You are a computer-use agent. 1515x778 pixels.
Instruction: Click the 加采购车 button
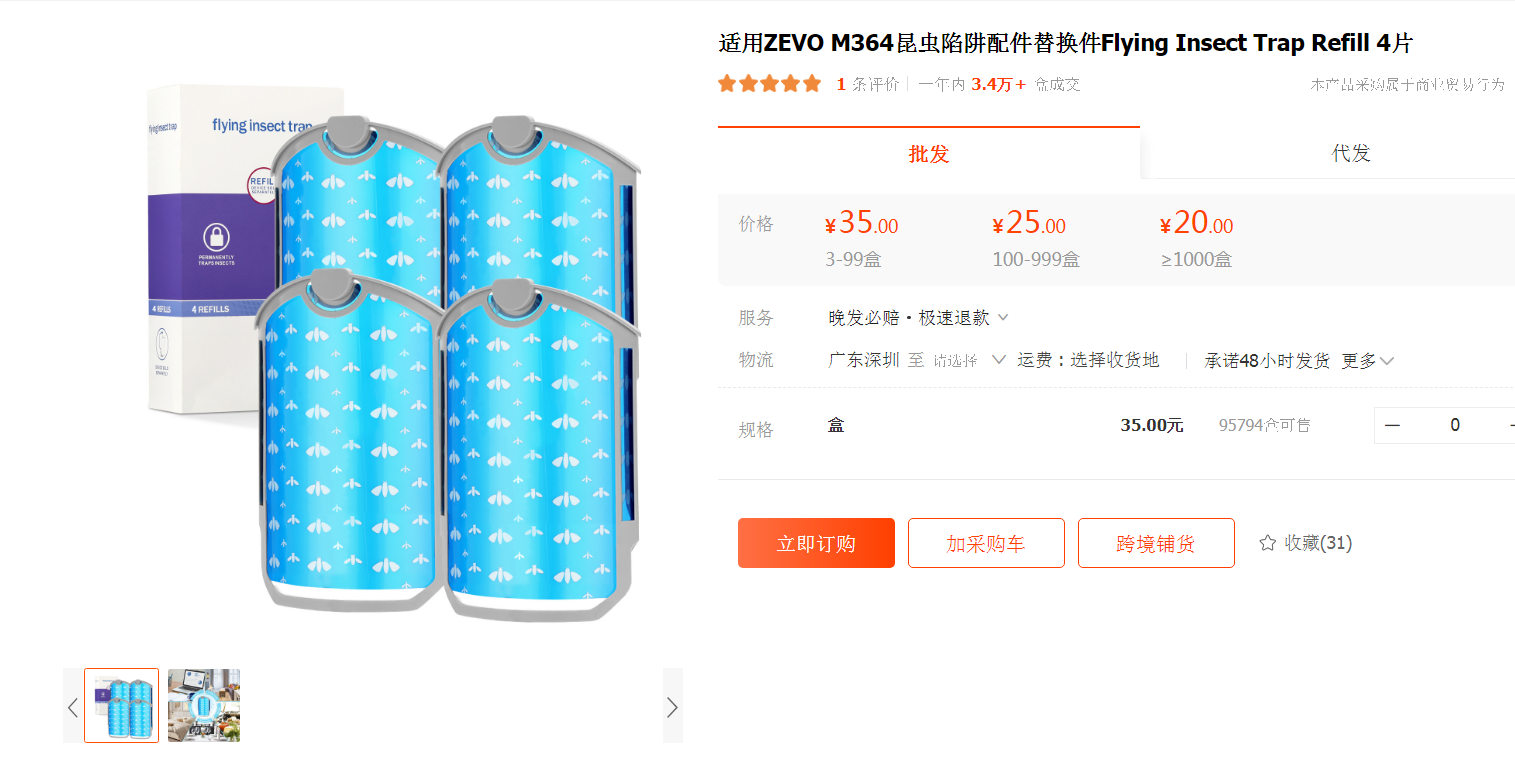(x=986, y=543)
